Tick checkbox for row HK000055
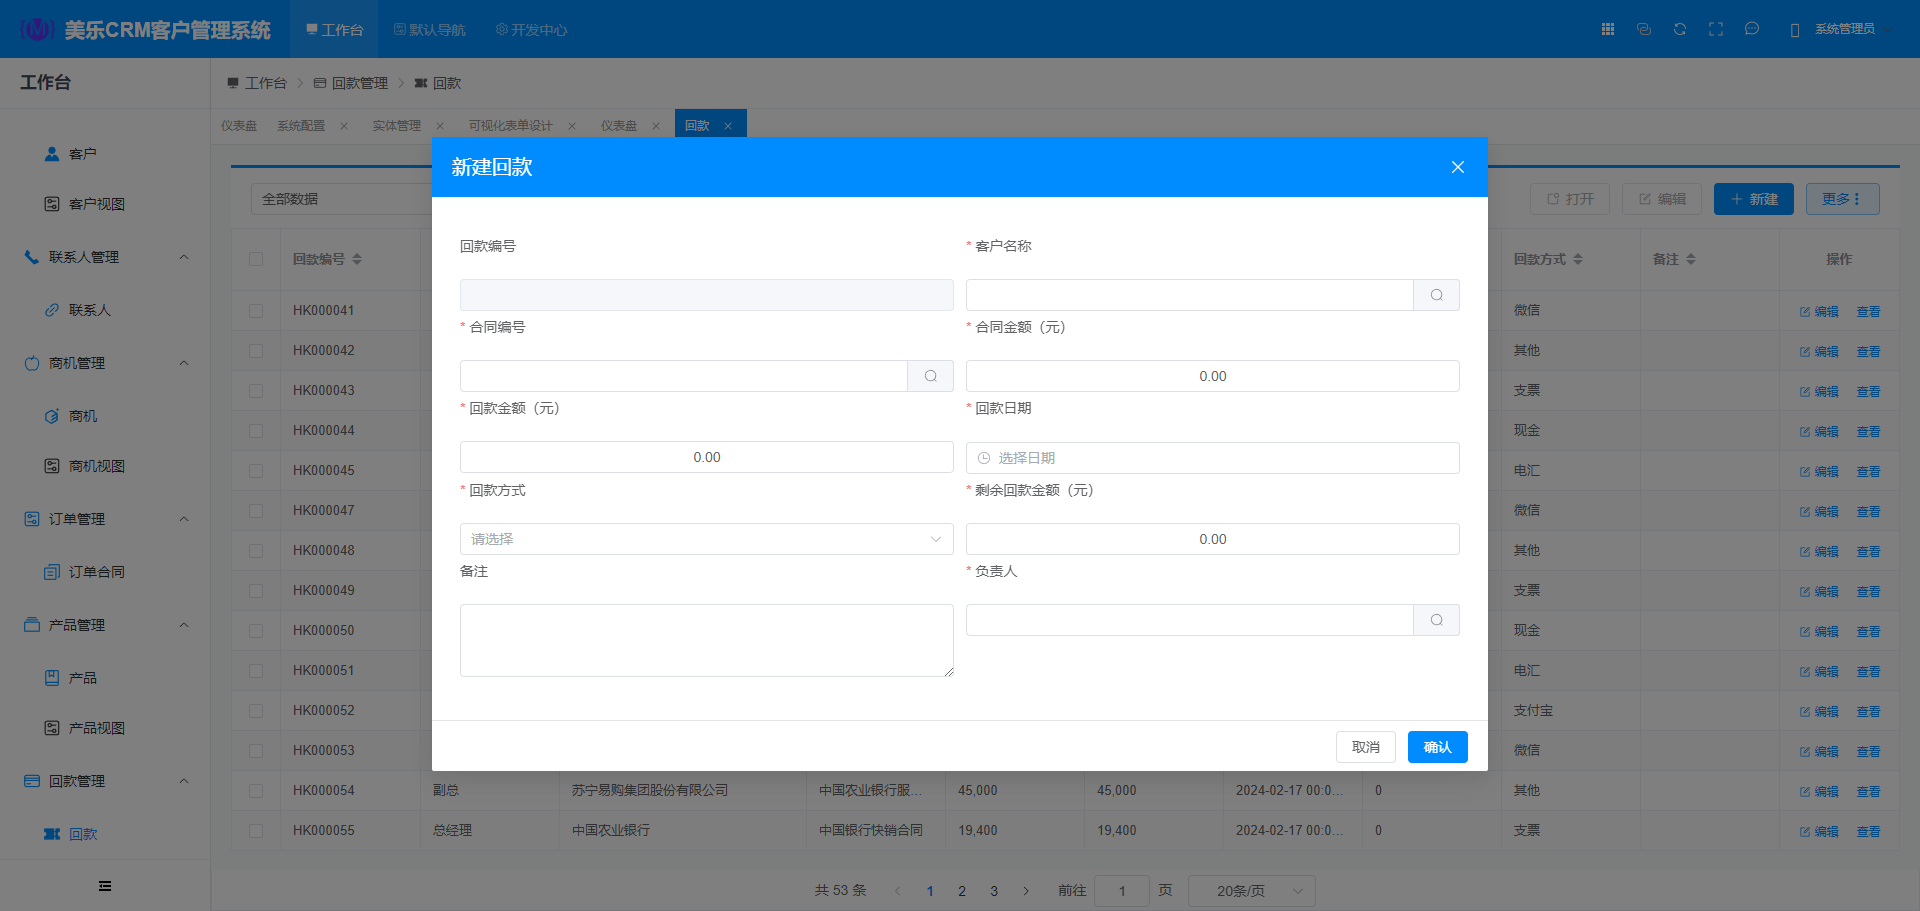The height and width of the screenshot is (911, 1920). coord(256,831)
